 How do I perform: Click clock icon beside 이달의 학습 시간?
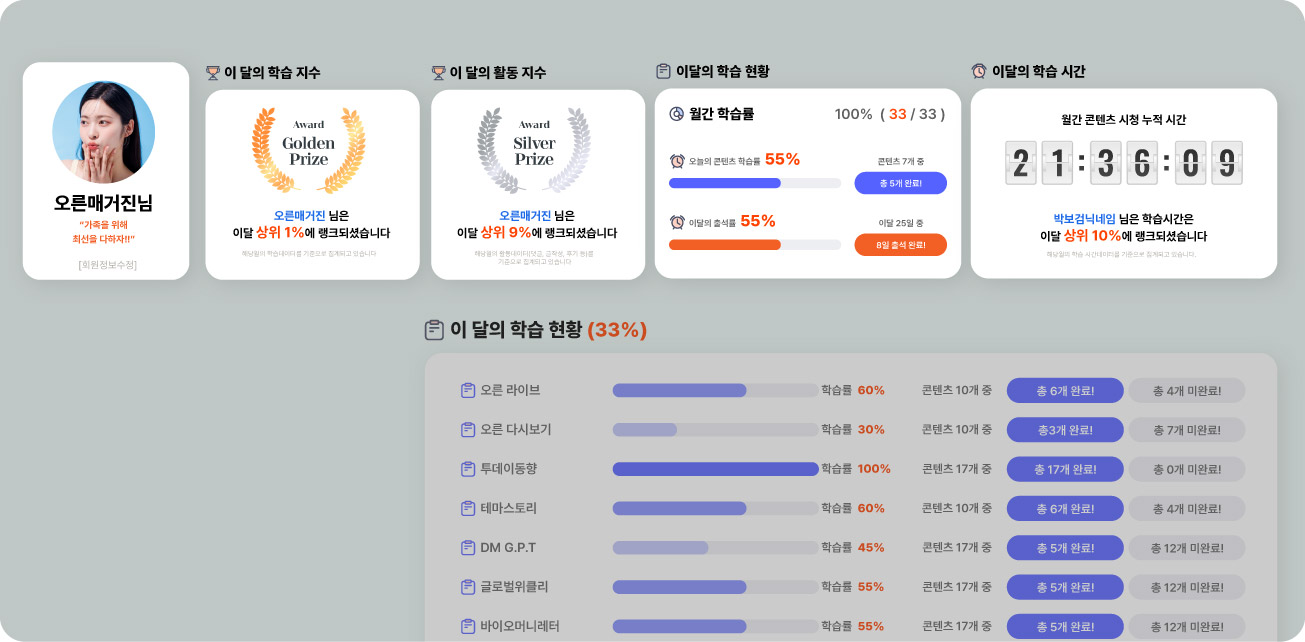(979, 71)
